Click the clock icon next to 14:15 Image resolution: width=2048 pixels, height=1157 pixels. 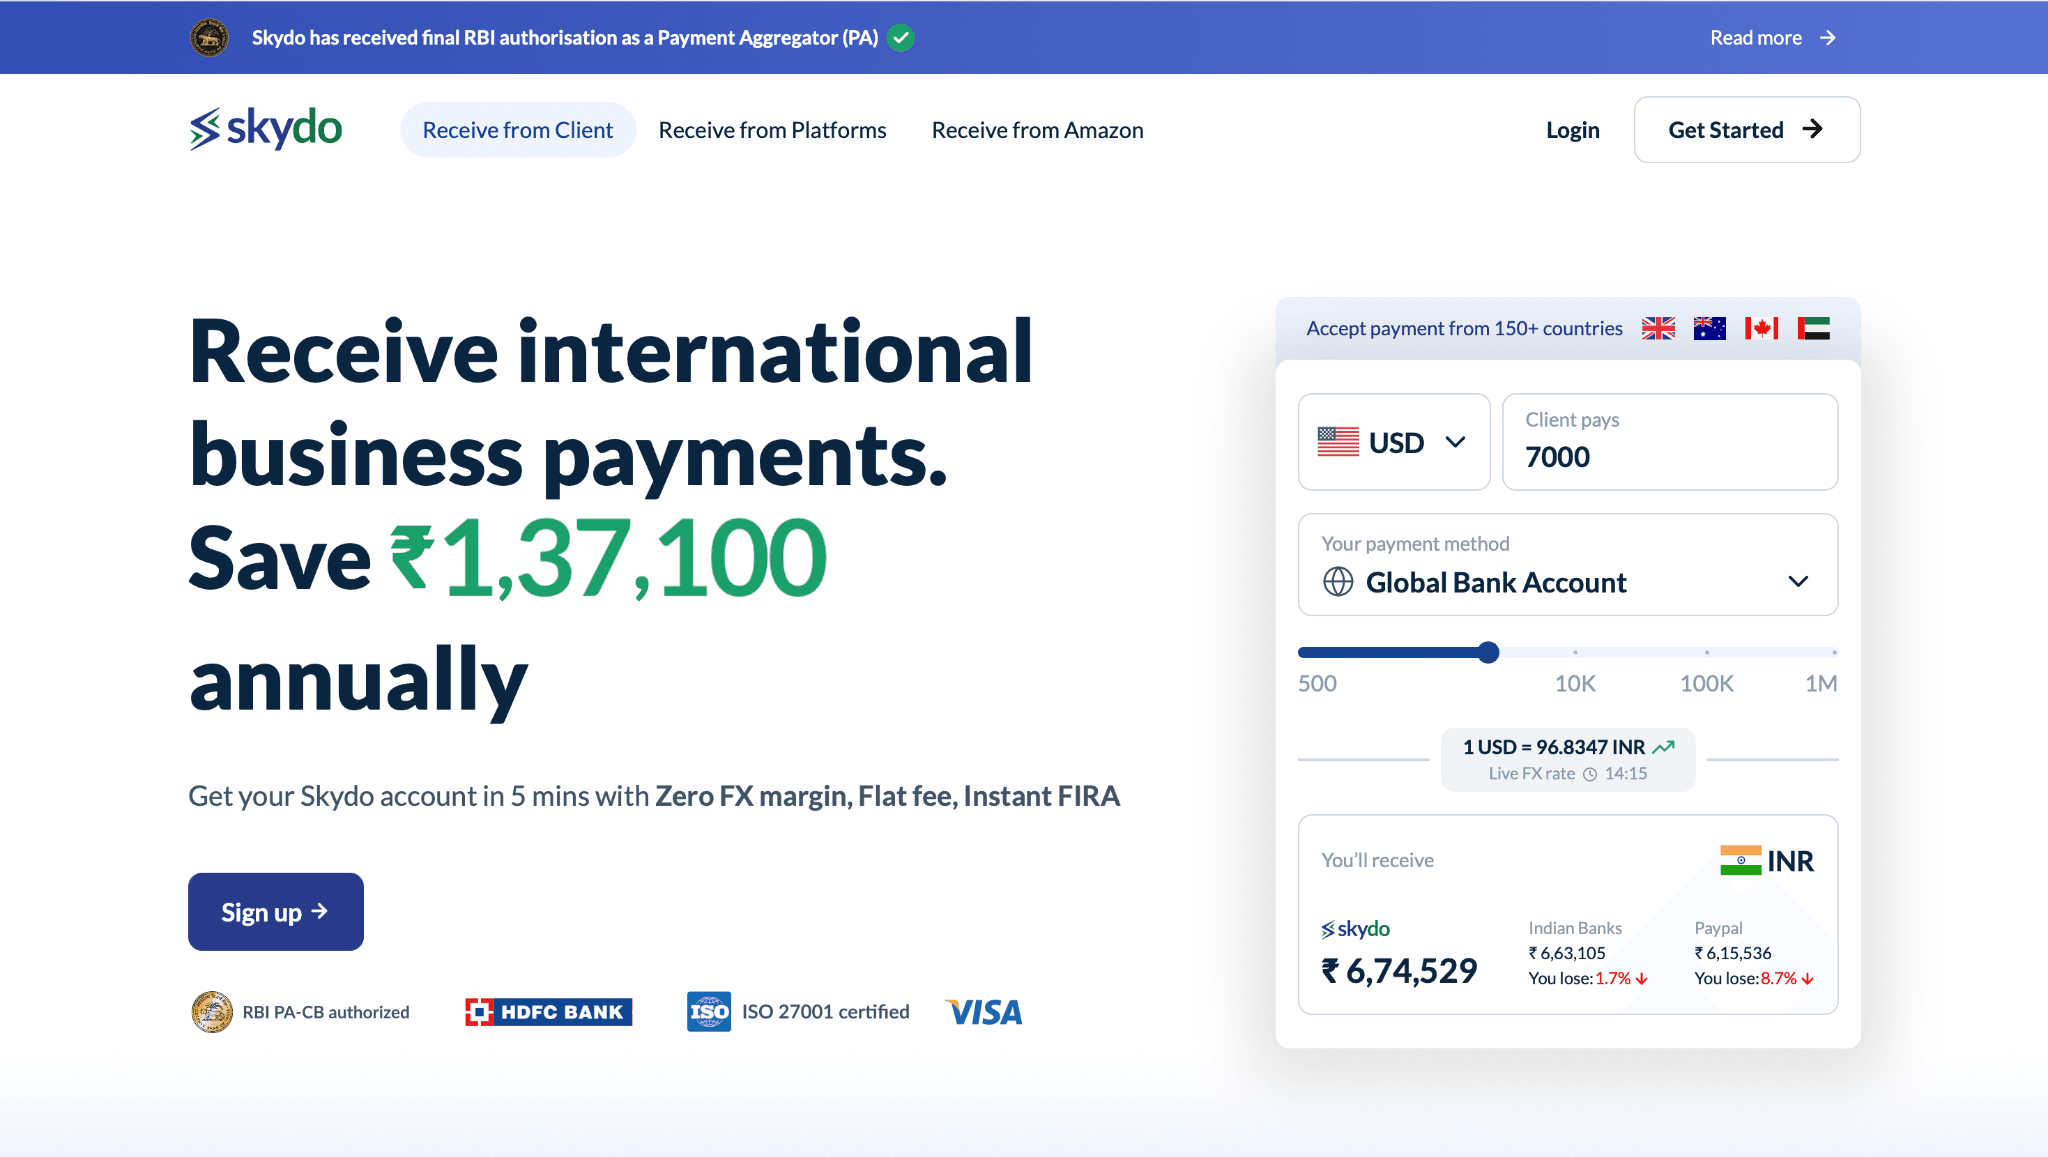pos(1590,774)
